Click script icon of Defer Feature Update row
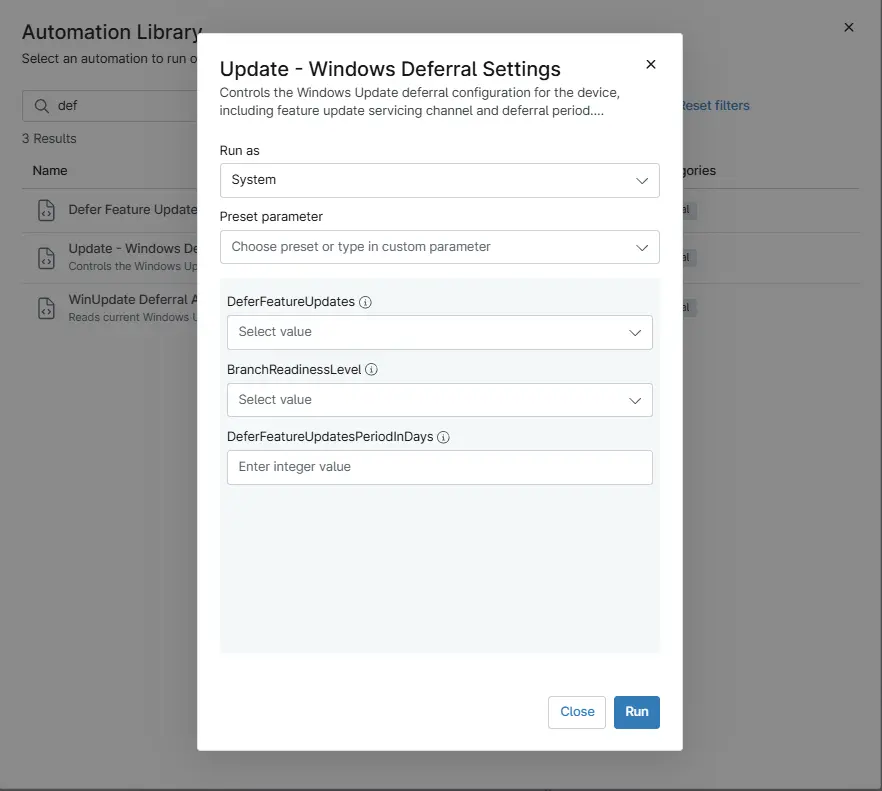The height and width of the screenshot is (791, 882). click(46, 210)
